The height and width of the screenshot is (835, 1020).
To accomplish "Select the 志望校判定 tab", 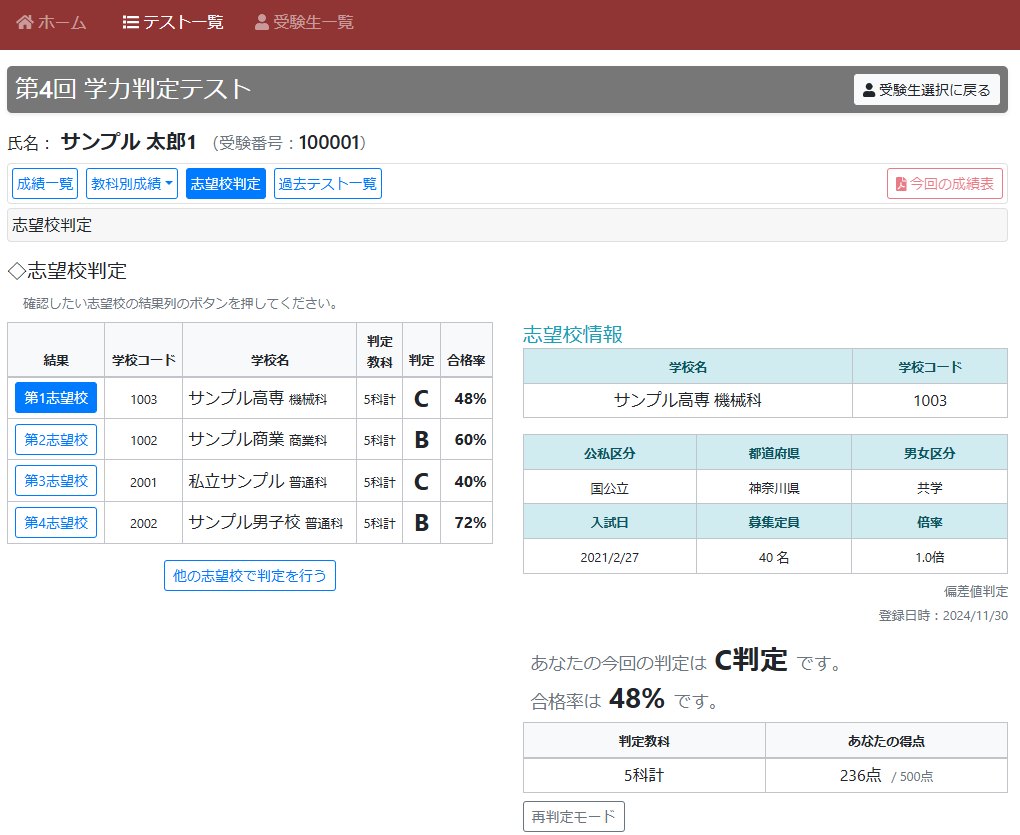I will (x=226, y=184).
